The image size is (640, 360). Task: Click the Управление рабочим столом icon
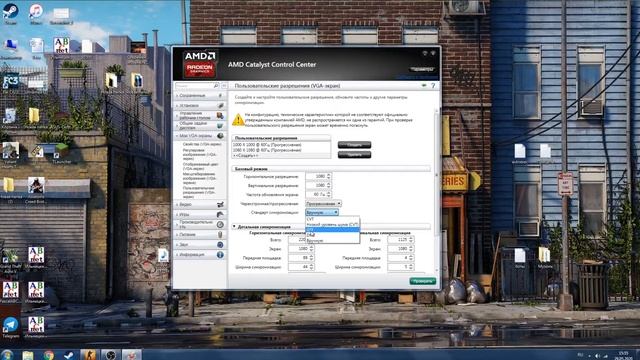pyautogui.click(x=220, y=116)
